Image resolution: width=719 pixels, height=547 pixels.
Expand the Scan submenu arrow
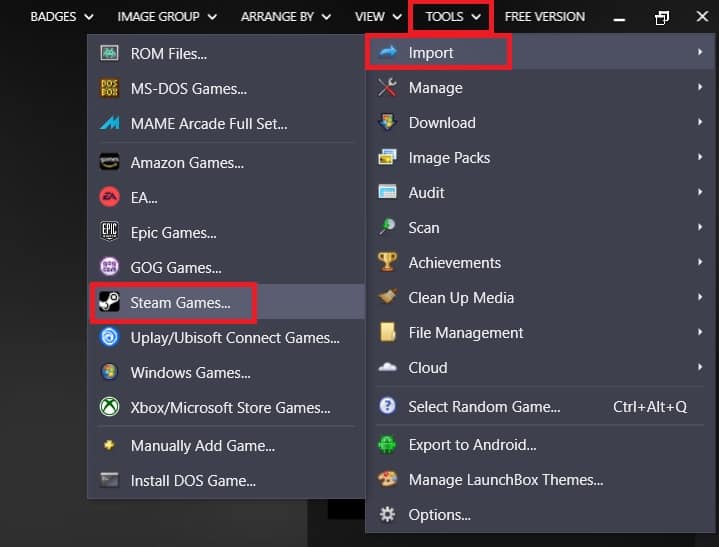point(700,227)
